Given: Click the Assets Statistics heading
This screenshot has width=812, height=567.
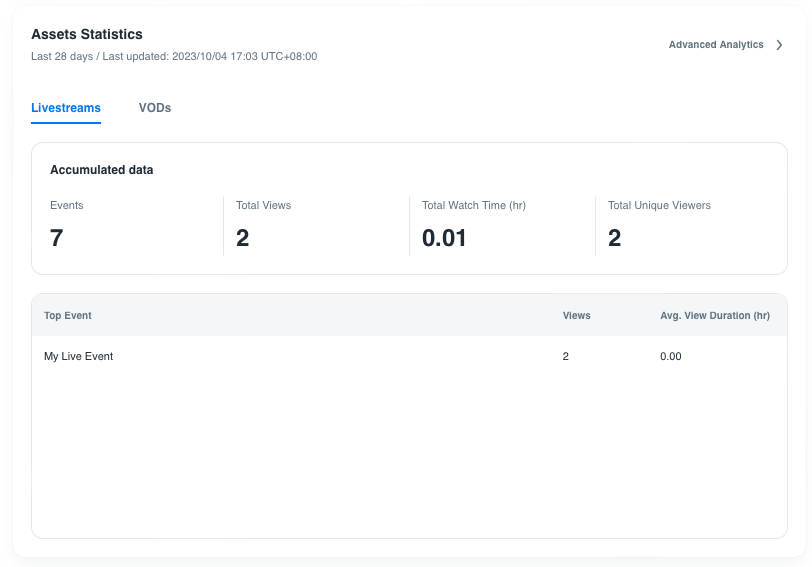Looking at the screenshot, I should pos(87,34).
